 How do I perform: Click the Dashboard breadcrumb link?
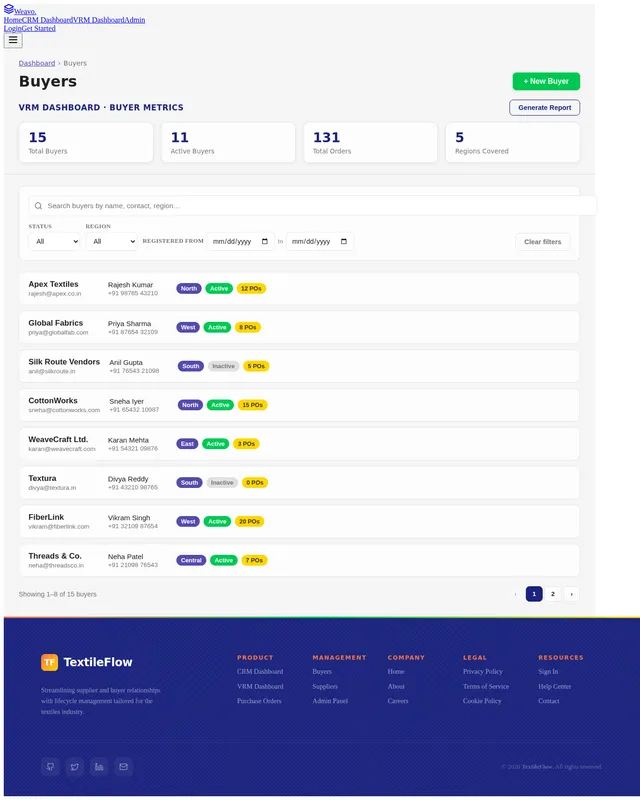[37, 63]
